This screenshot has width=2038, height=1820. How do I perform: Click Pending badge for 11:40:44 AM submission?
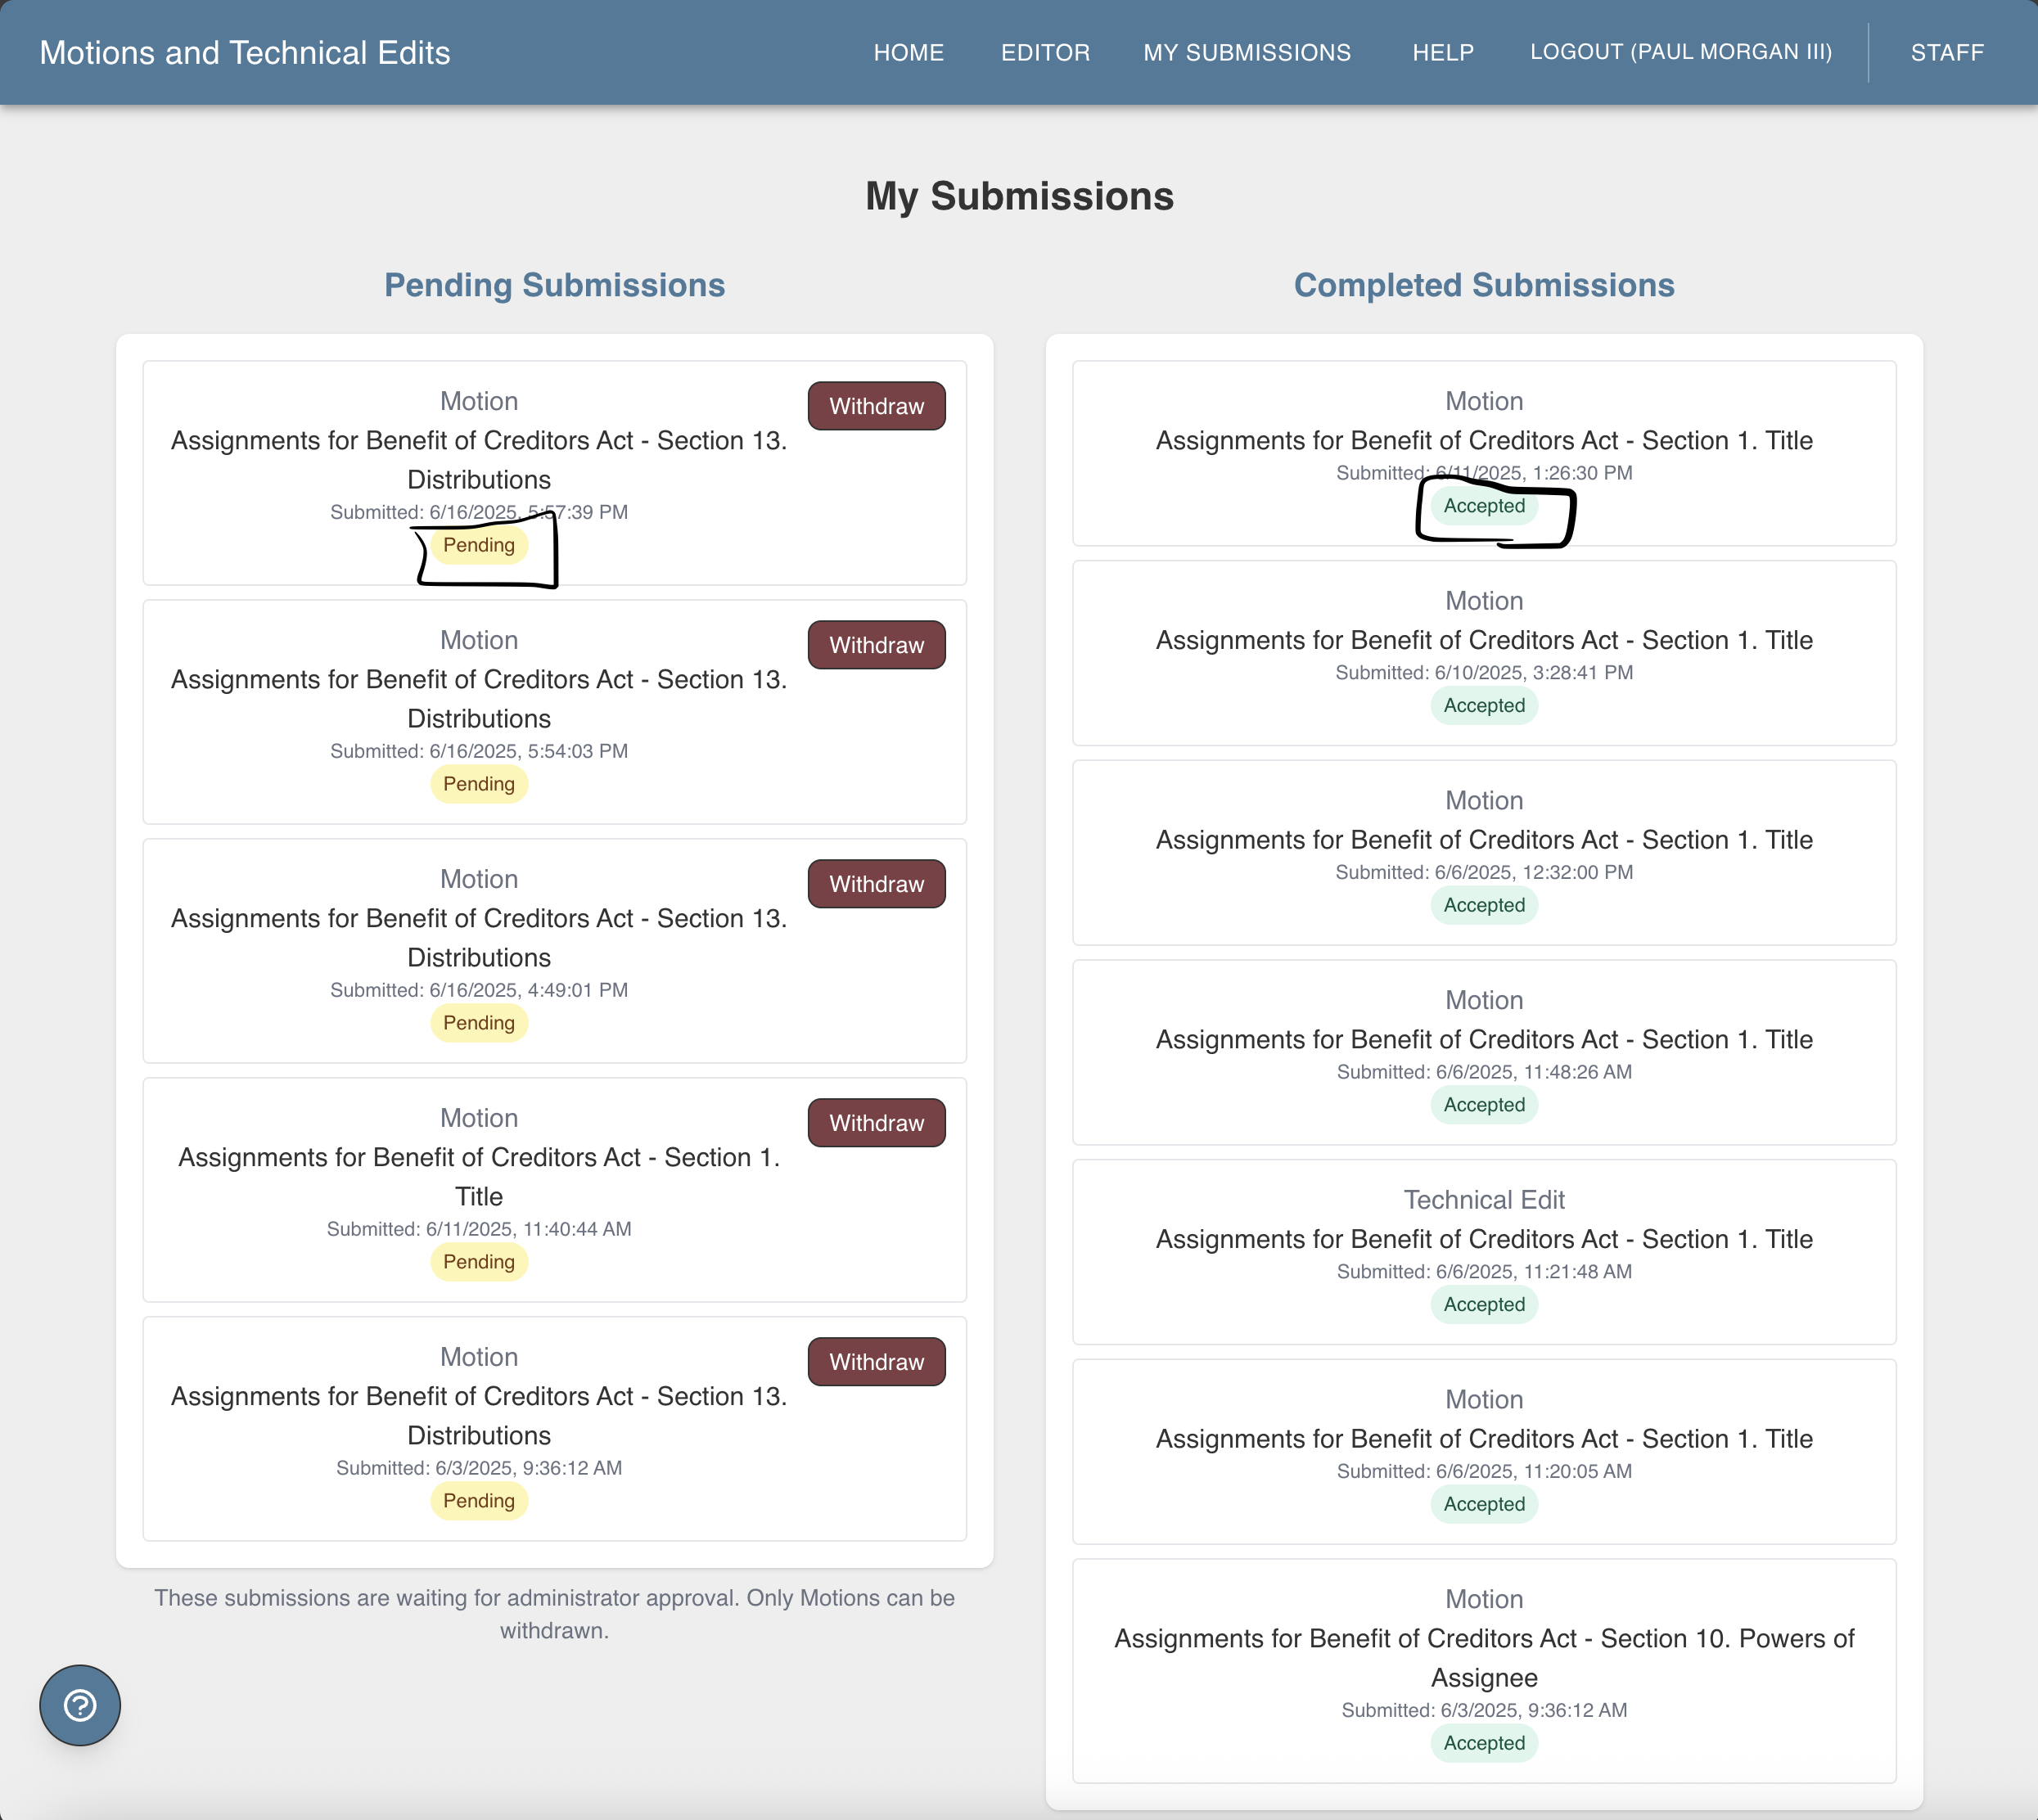(479, 1262)
